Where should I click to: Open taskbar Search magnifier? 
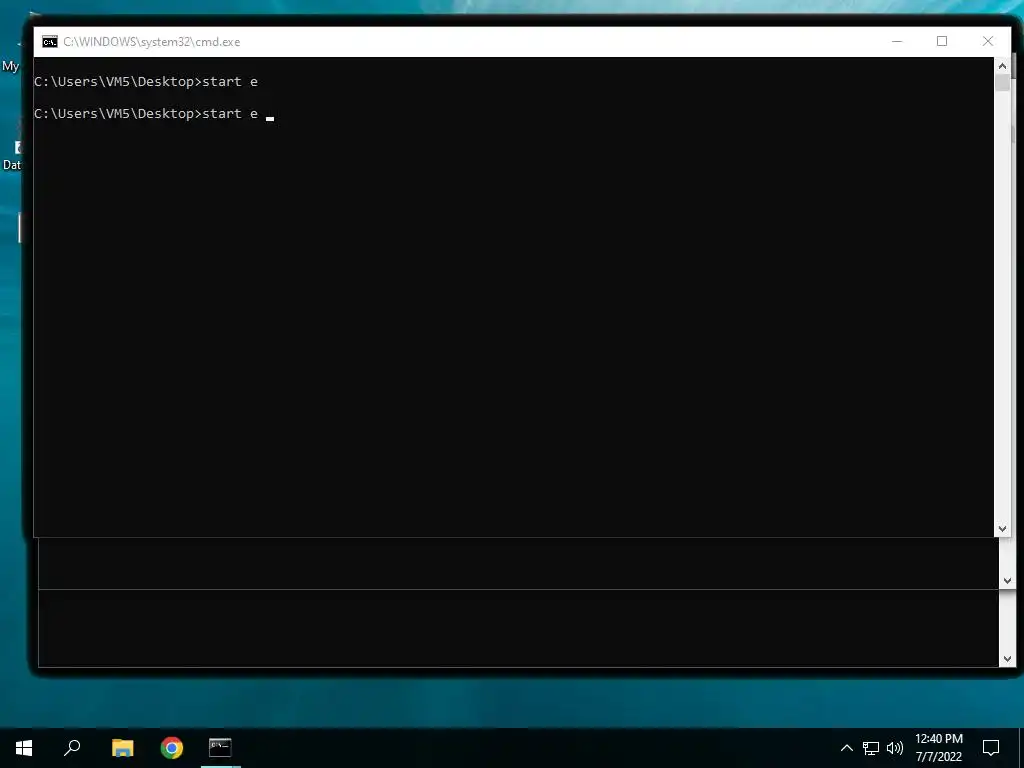pyautogui.click(x=72, y=748)
